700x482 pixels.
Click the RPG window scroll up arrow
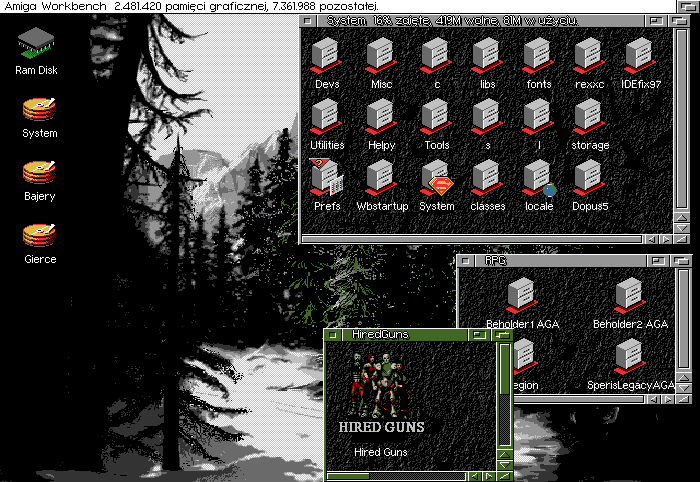pos(683,378)
